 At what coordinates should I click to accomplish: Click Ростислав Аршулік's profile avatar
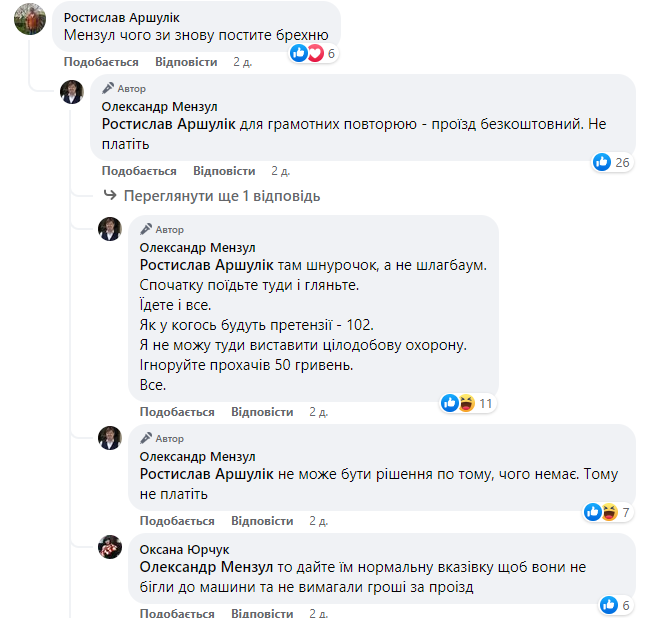coord(32,20)
